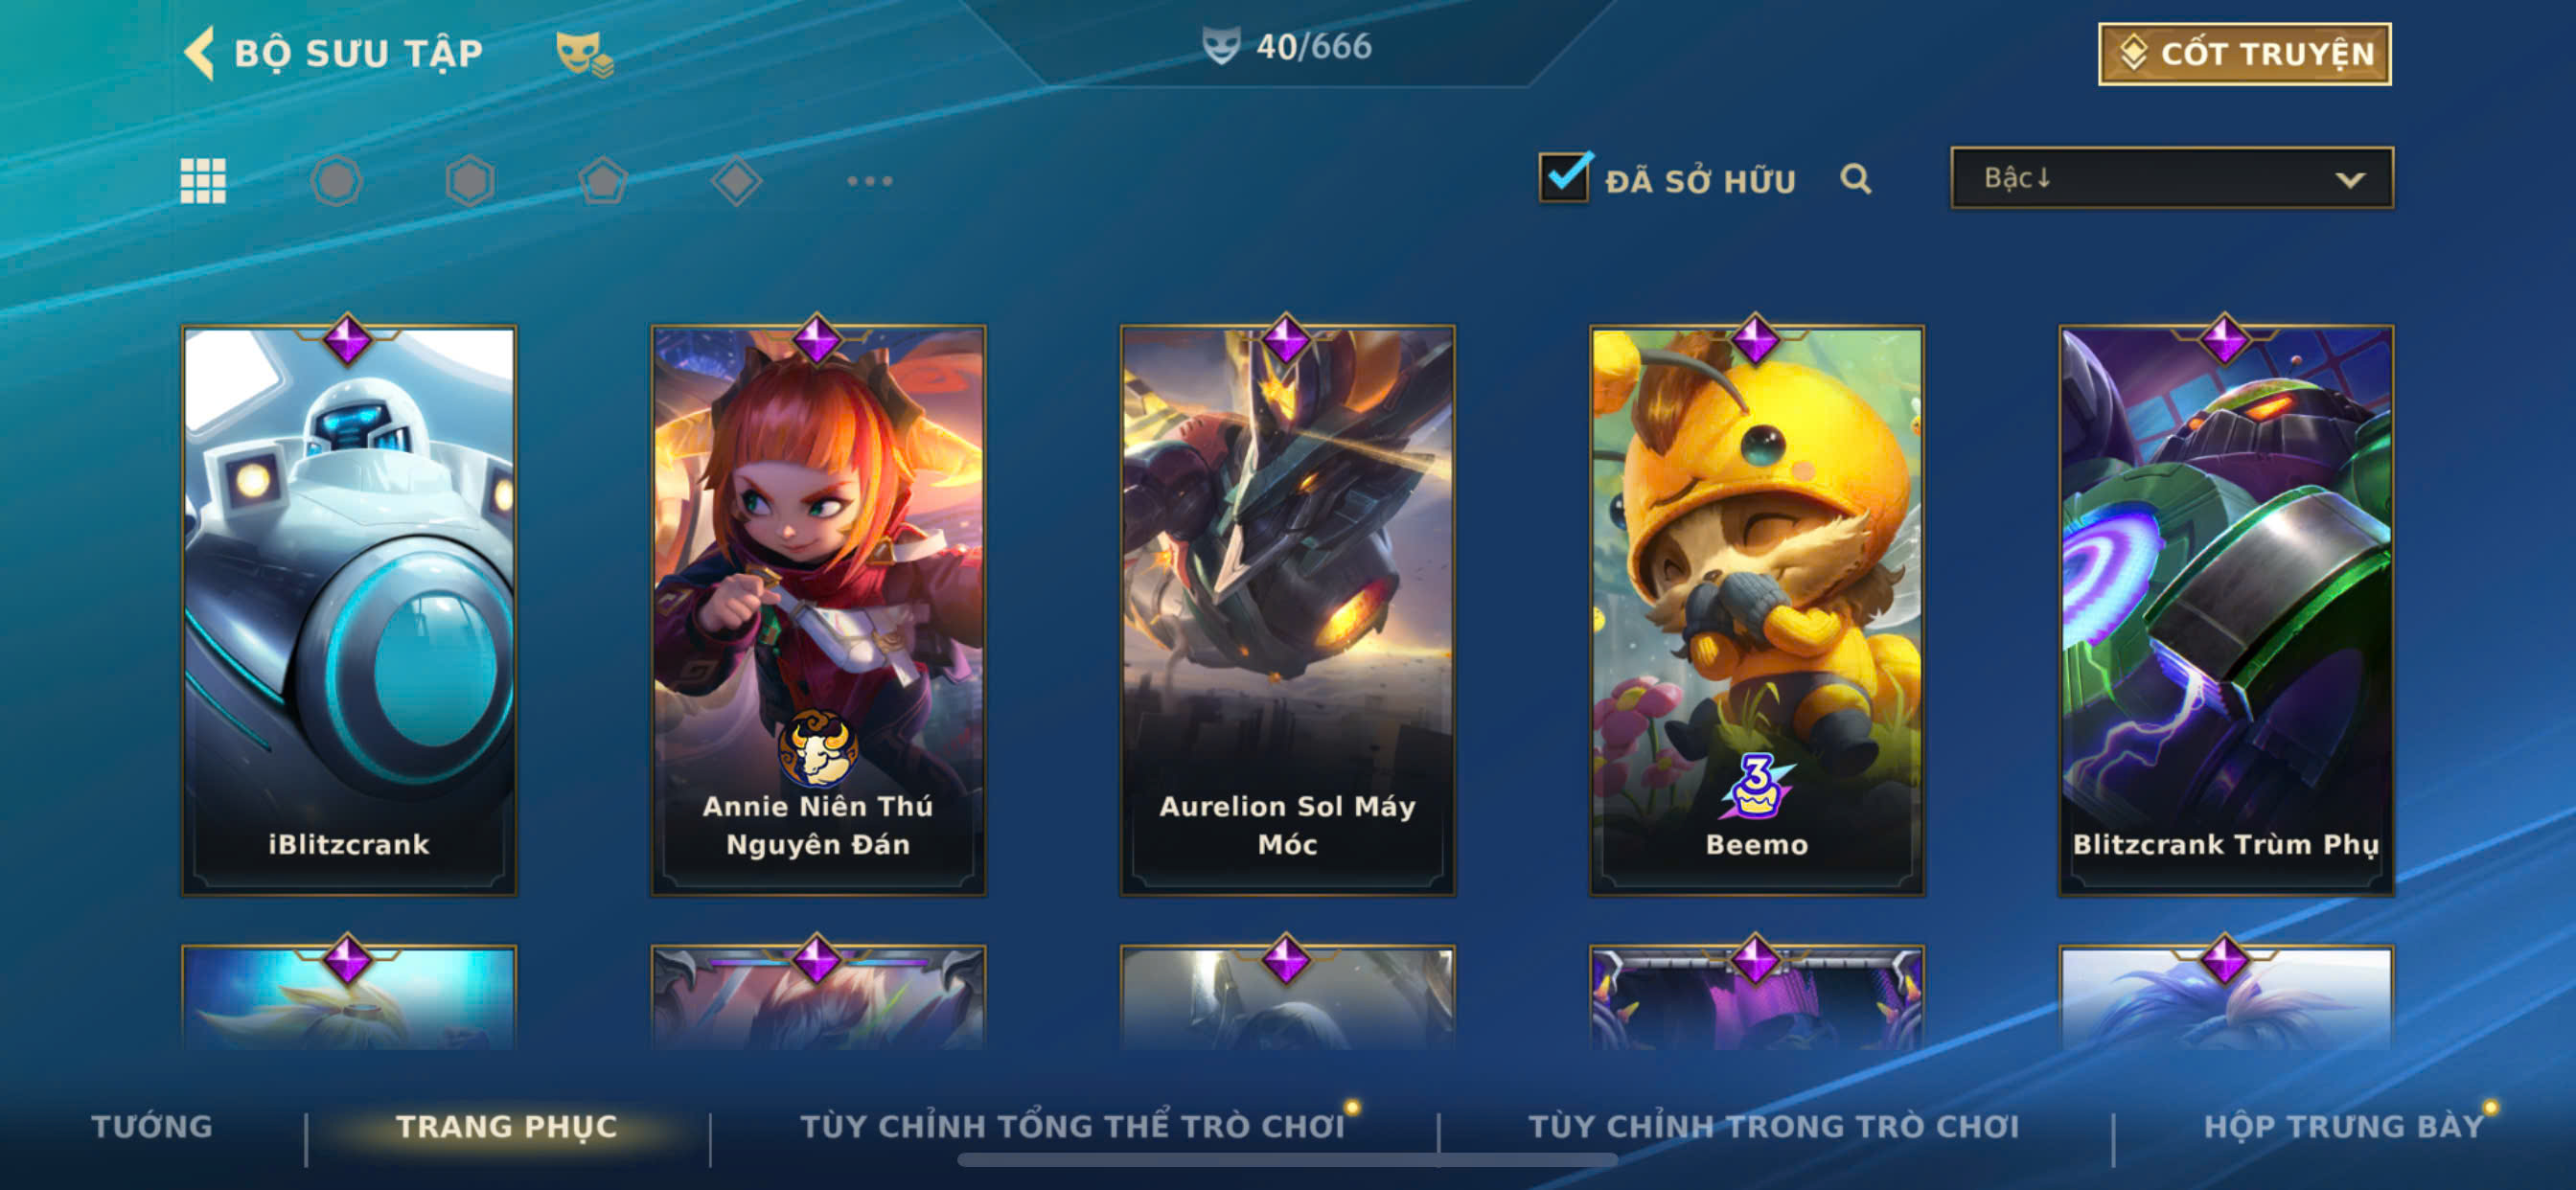Select the iBlitzcrank skin card
Screen dimensions: 2576x1190
click(348, 610)
